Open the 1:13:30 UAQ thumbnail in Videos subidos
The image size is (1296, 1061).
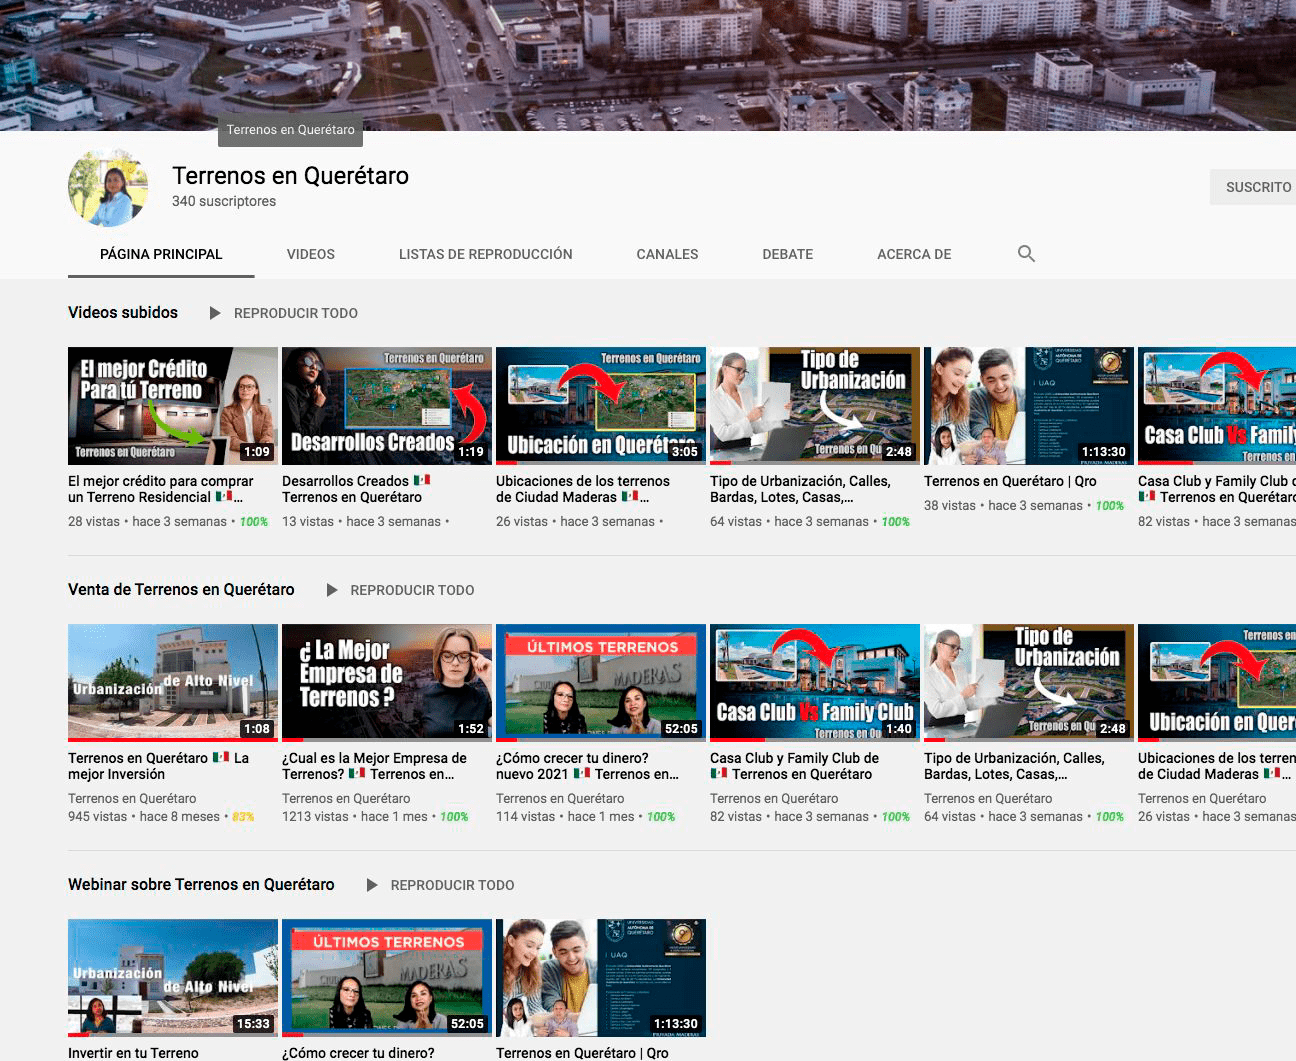click(x=1029, y=406)
